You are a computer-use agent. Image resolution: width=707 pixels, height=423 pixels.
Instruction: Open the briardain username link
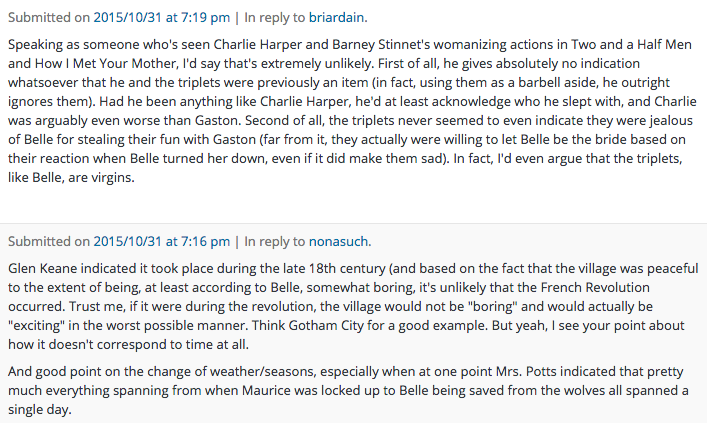[336, 18]
